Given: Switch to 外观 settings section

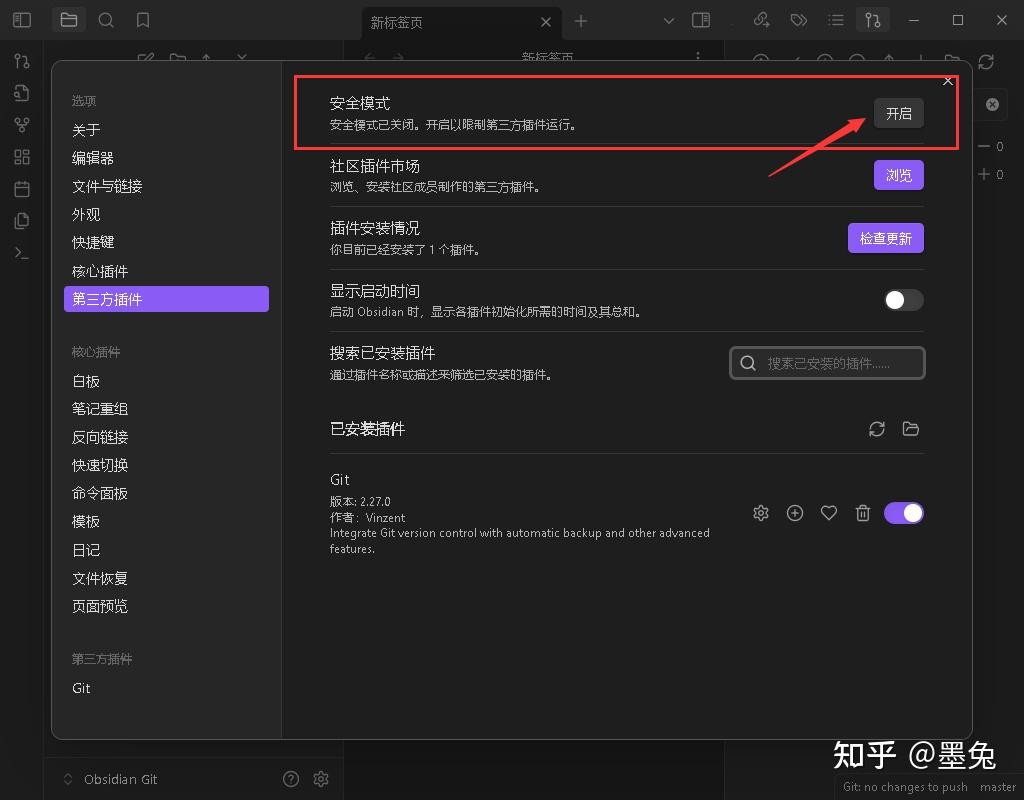Looking at the screenshot, I should (x=87, y=214).
